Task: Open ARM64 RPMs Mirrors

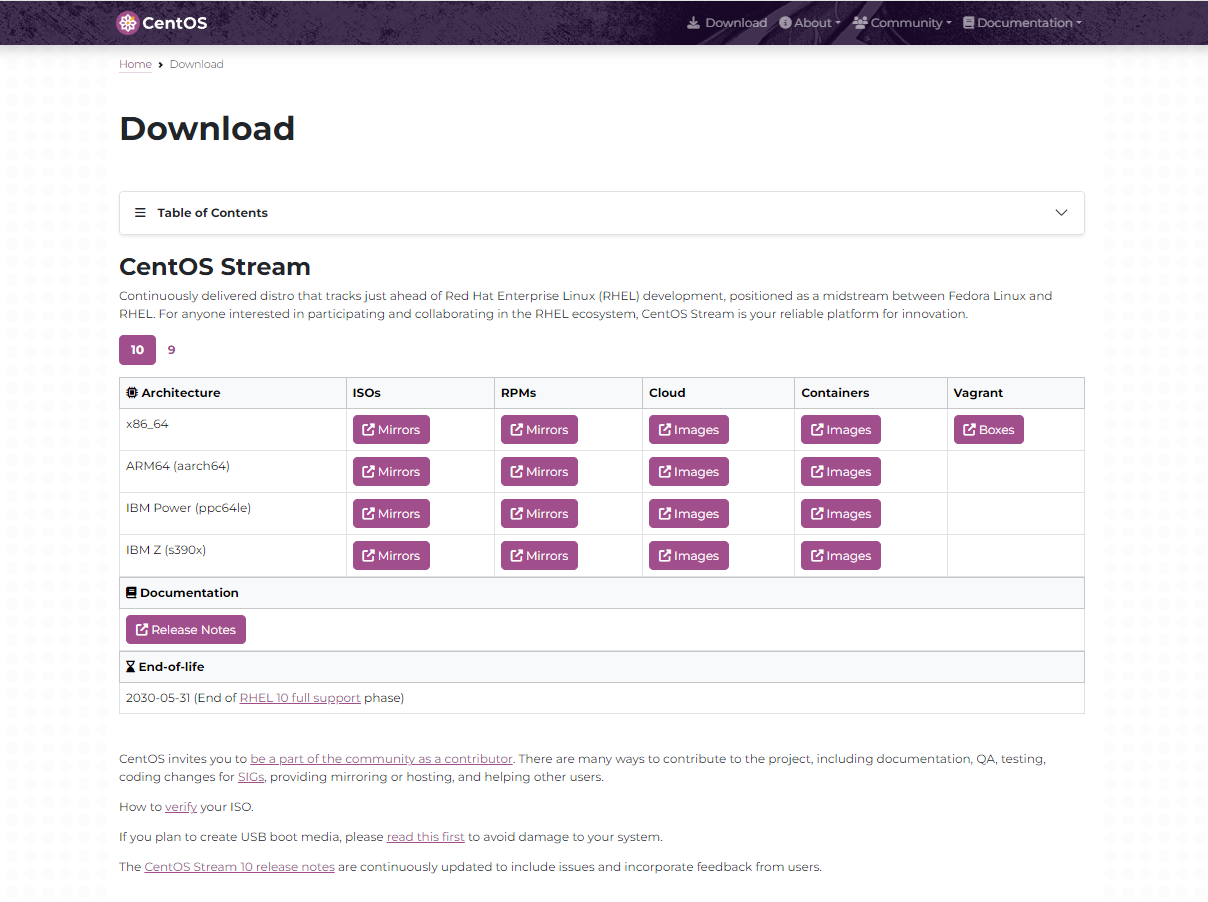Action: pos(539,472)
